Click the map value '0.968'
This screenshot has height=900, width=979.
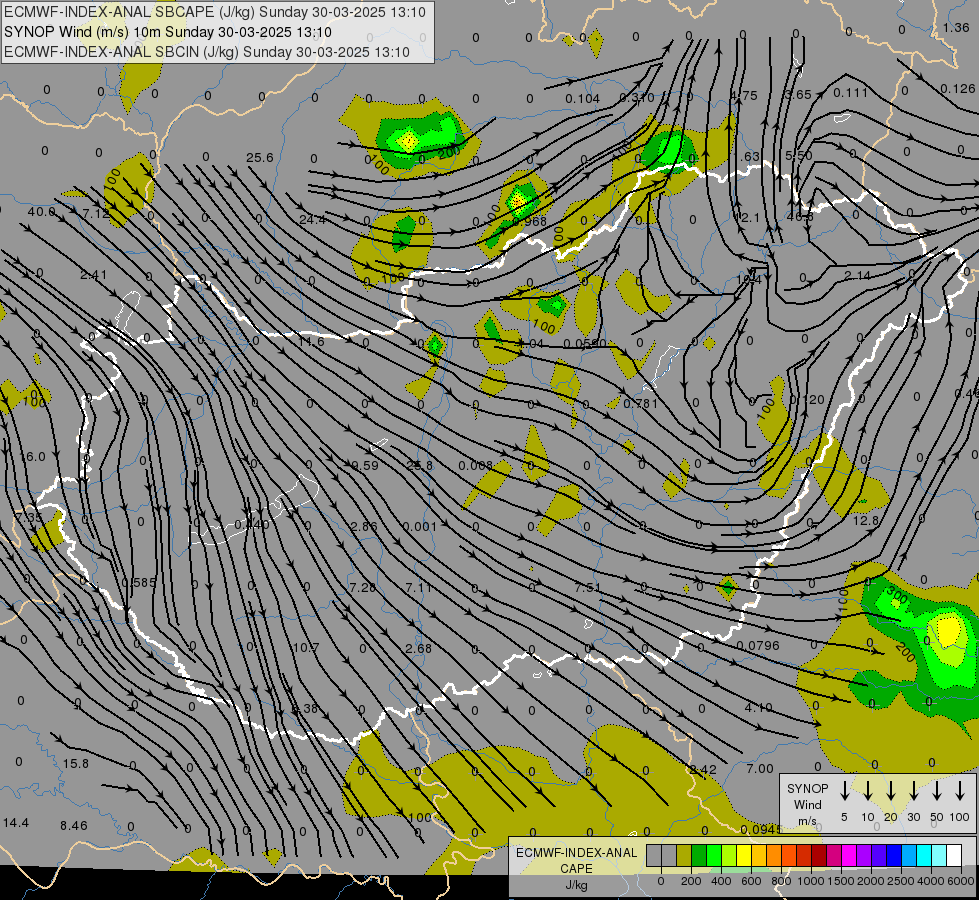[x=529, y=222]
